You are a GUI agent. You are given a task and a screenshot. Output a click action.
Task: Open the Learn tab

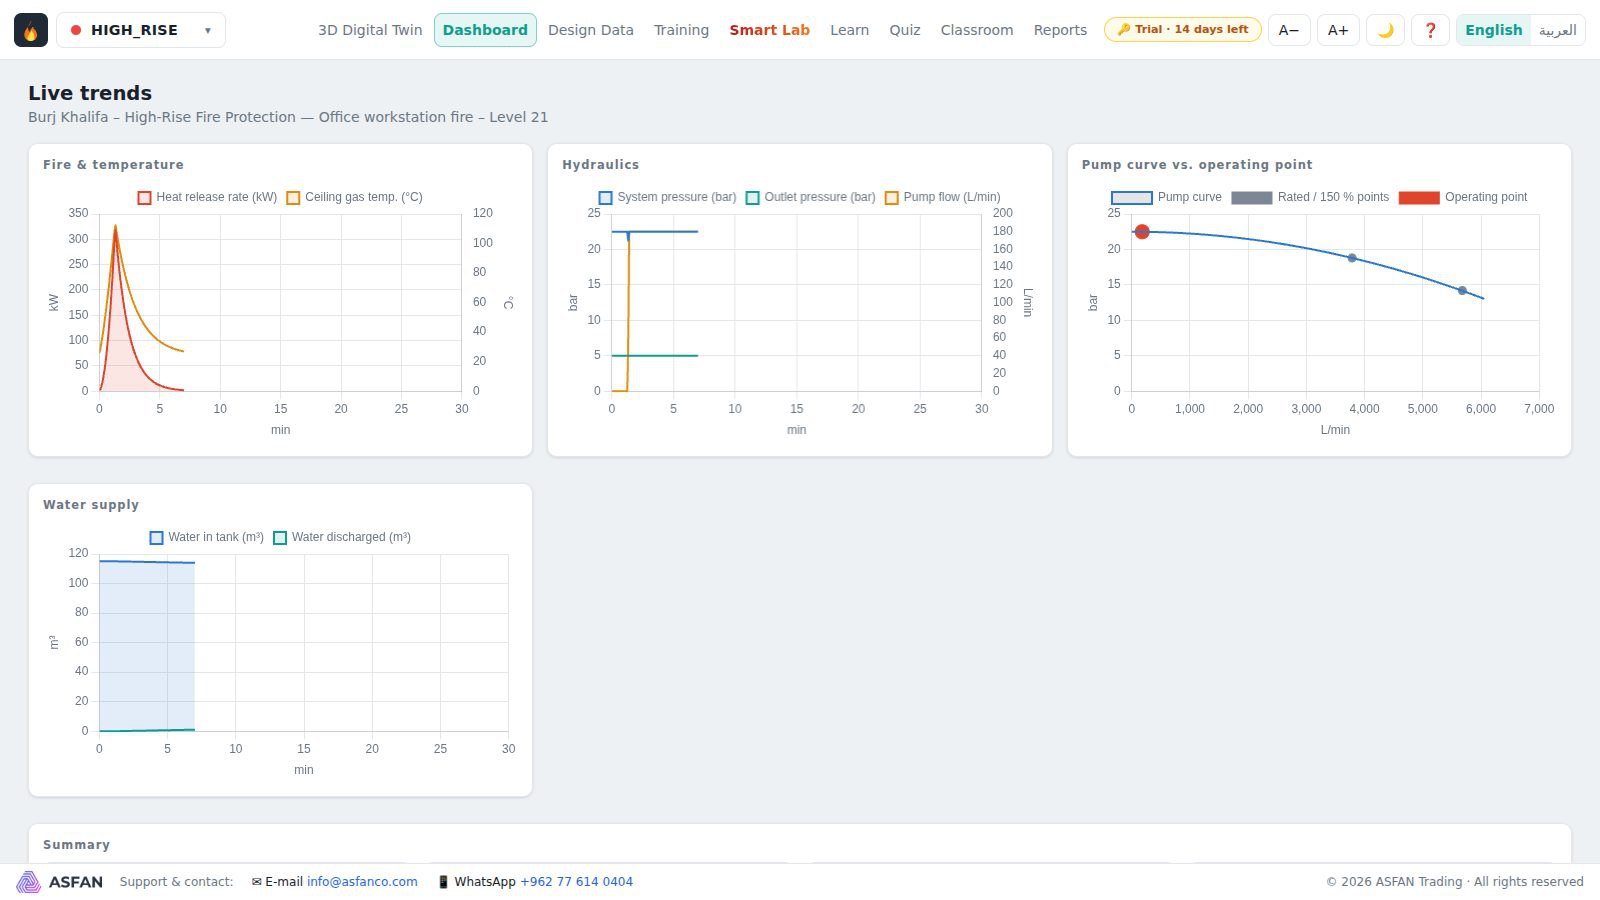pyautogui.click(x=849, y=30)
